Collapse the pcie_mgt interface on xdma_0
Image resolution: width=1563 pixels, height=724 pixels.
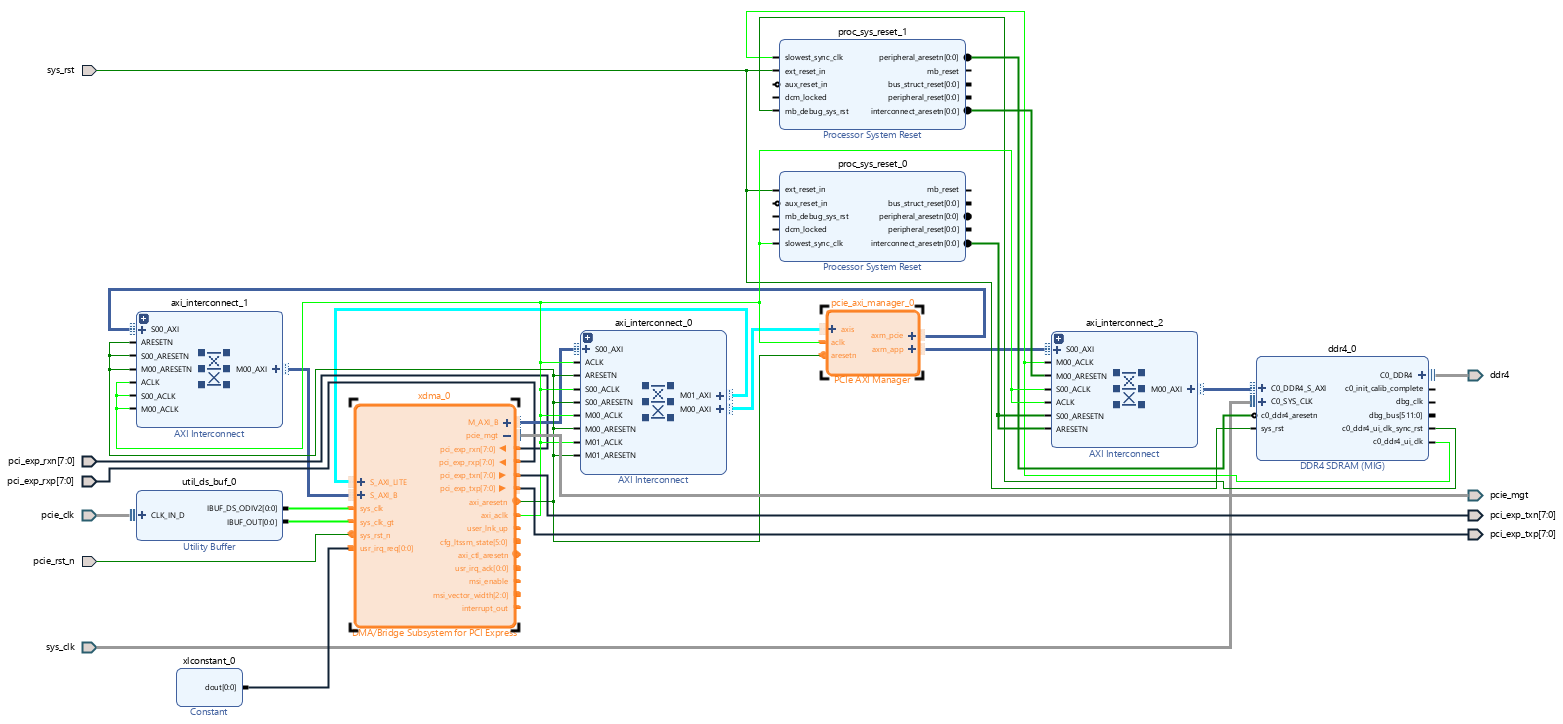pyautogui.click(x=507, y=435)
